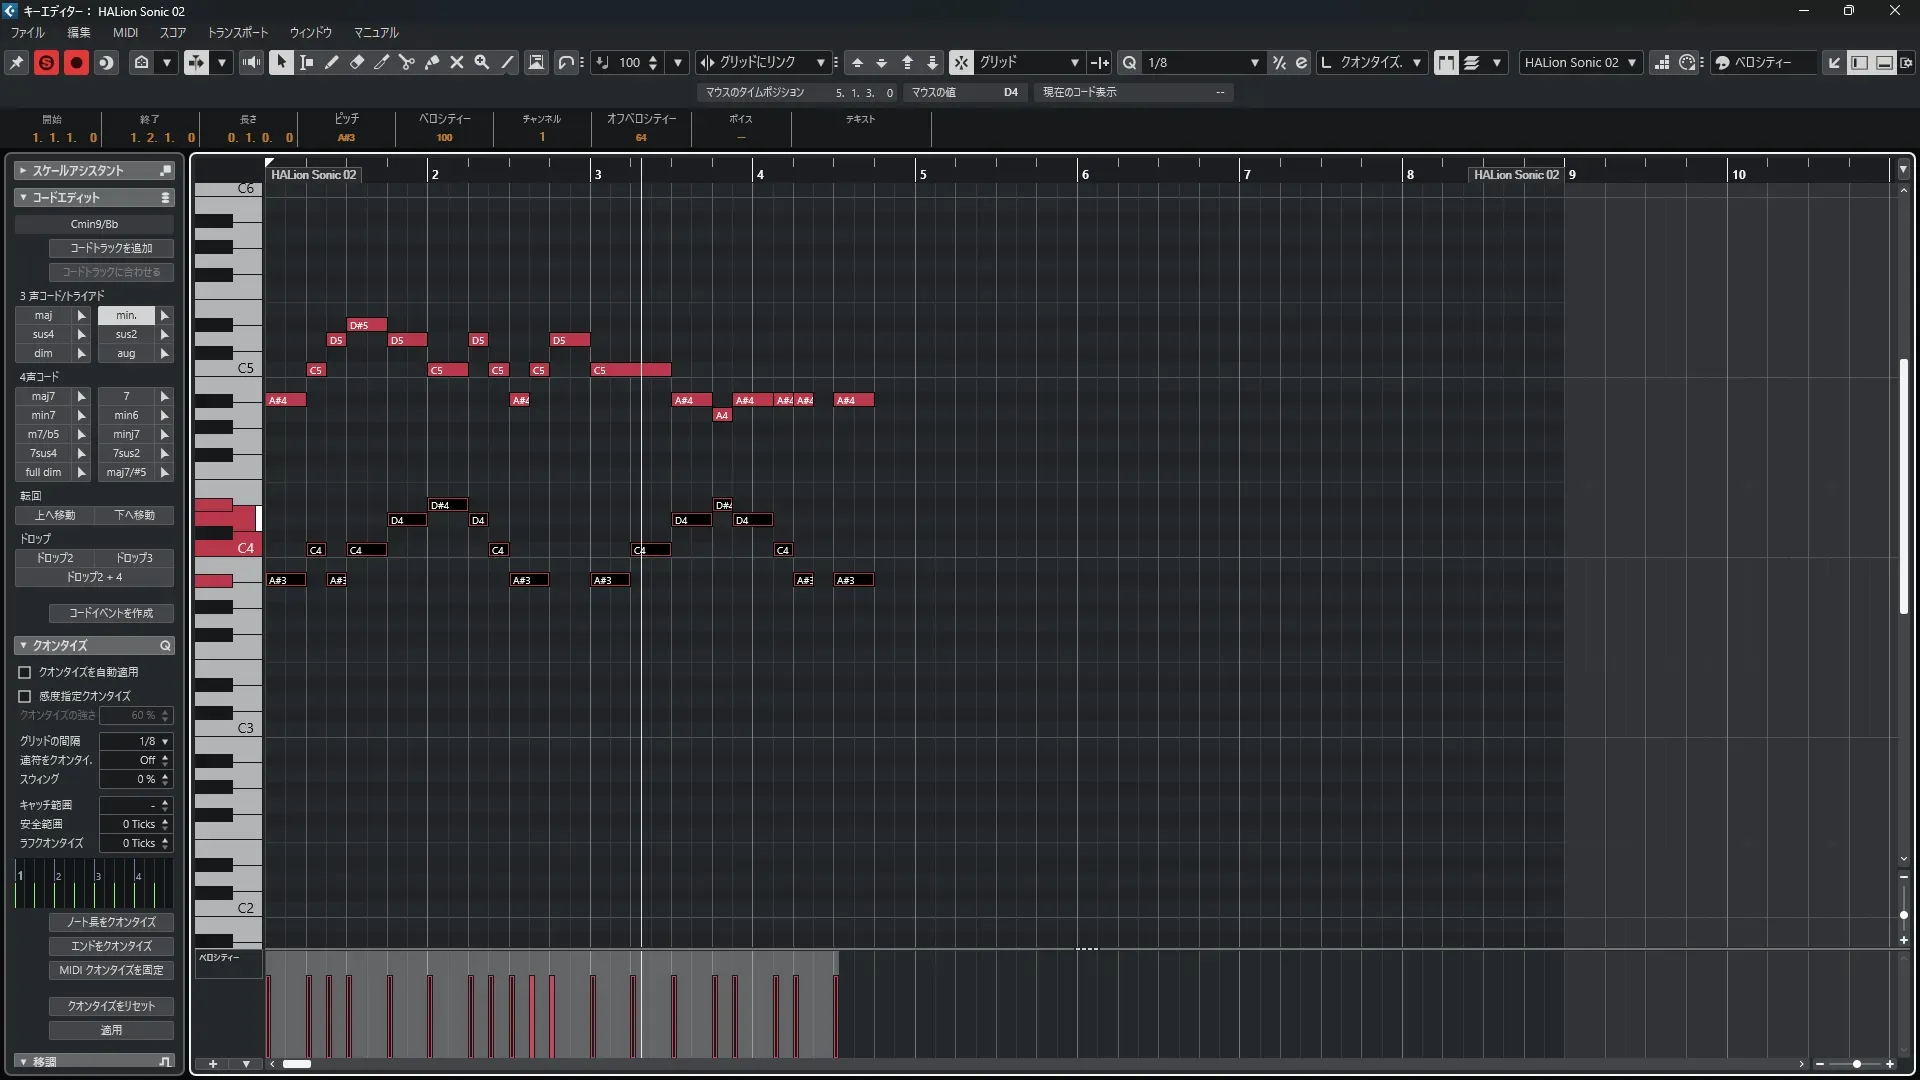Check the 感度指定クオンタイズ option
Screen dimensions: 1920x1080
(x=25, y=696)
